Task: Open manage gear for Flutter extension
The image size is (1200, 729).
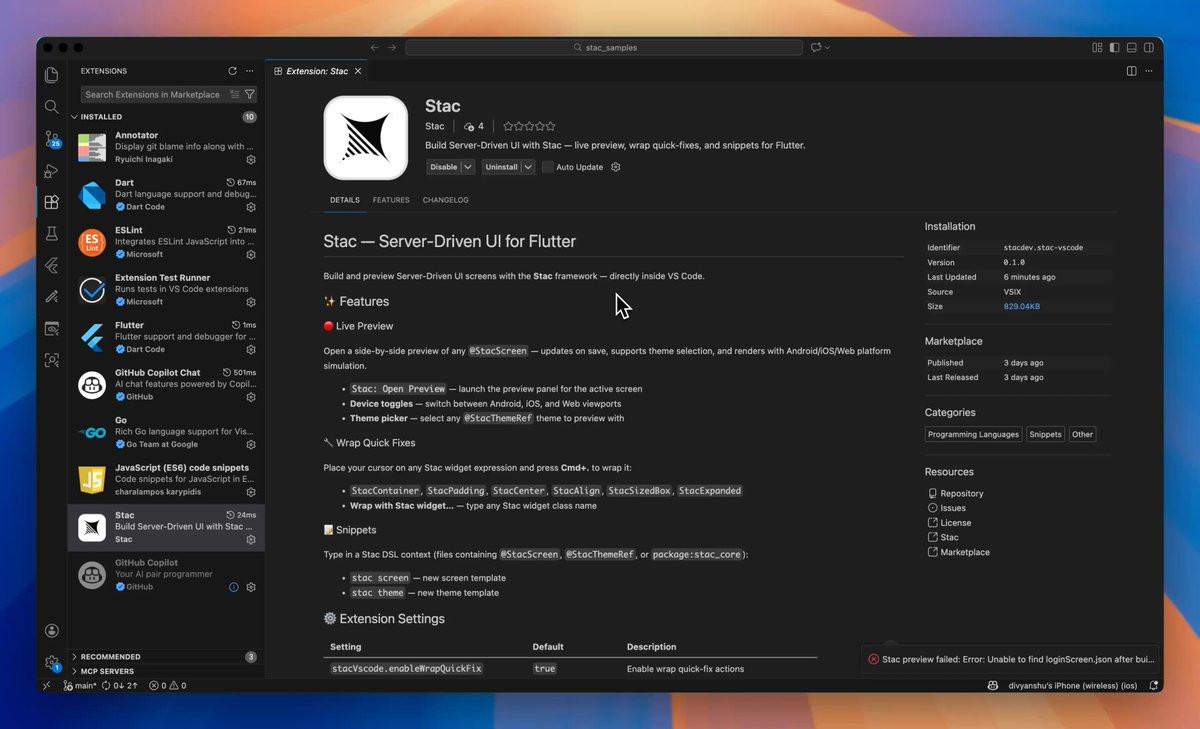Action: (251, 350)
